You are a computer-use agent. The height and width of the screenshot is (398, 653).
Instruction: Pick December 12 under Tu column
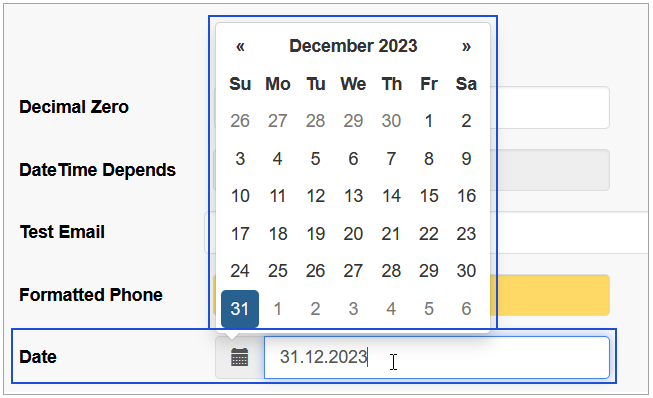pyautogui.click(x=316, y=196)
